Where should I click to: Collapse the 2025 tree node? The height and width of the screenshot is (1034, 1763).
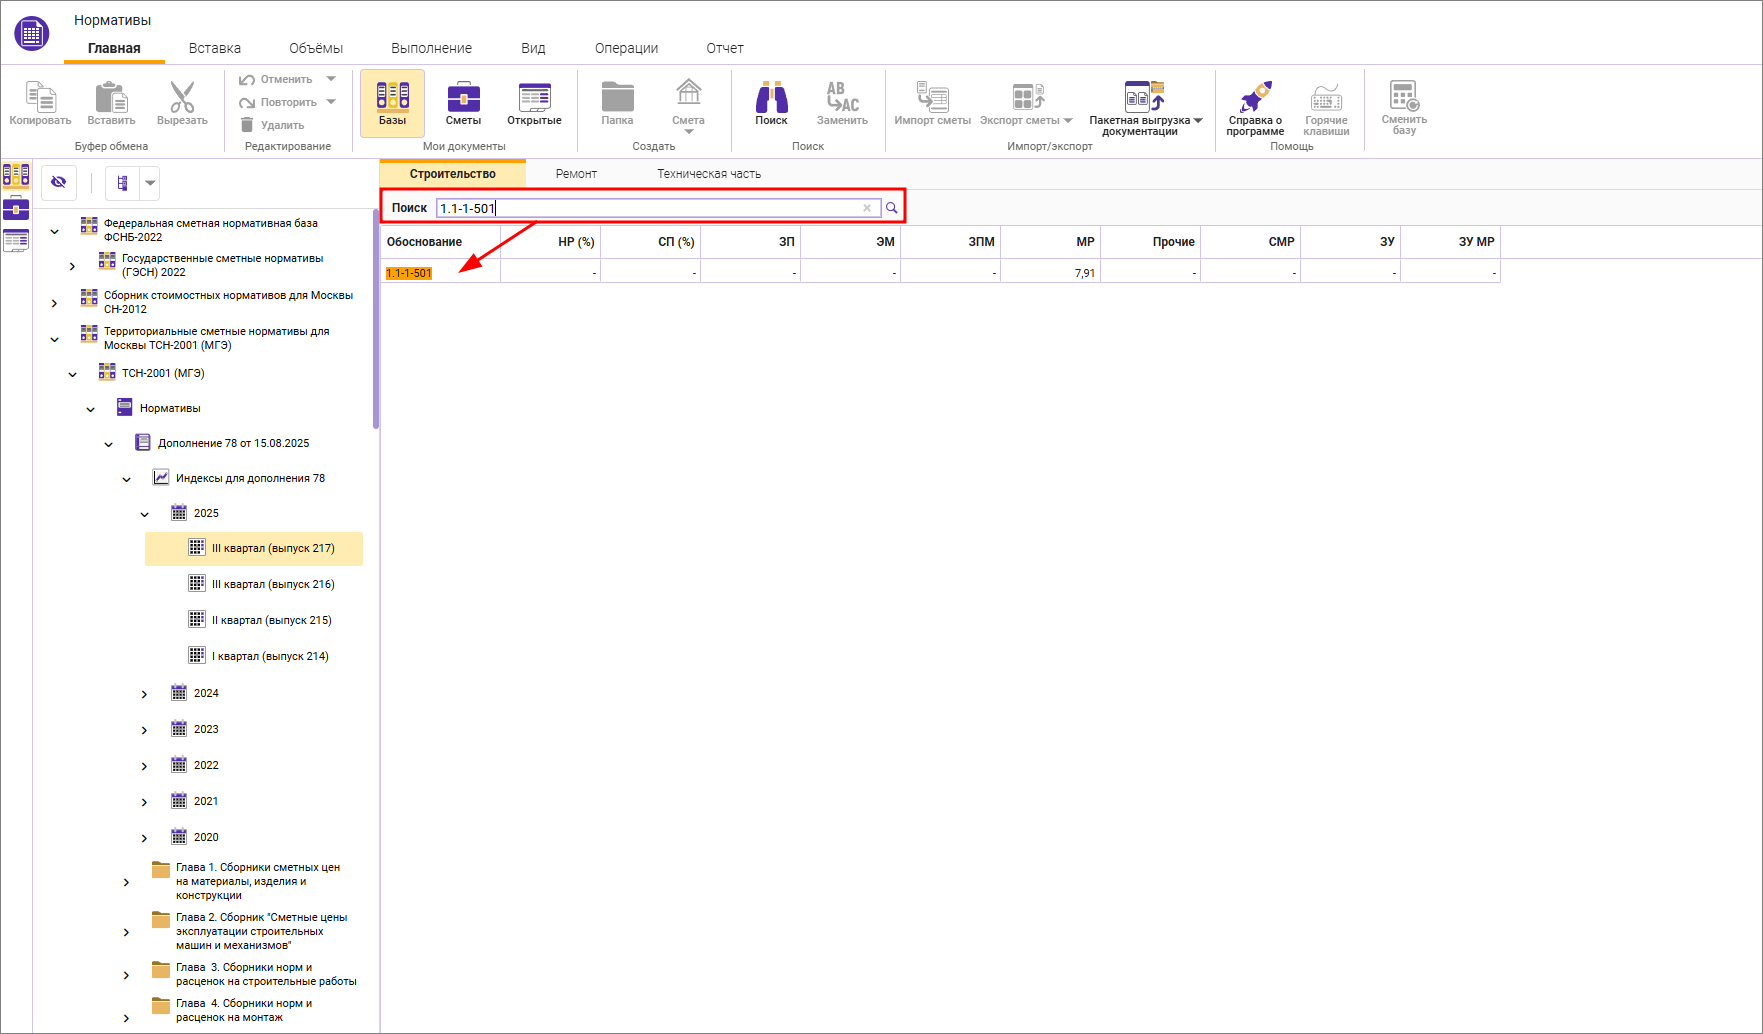145,514
